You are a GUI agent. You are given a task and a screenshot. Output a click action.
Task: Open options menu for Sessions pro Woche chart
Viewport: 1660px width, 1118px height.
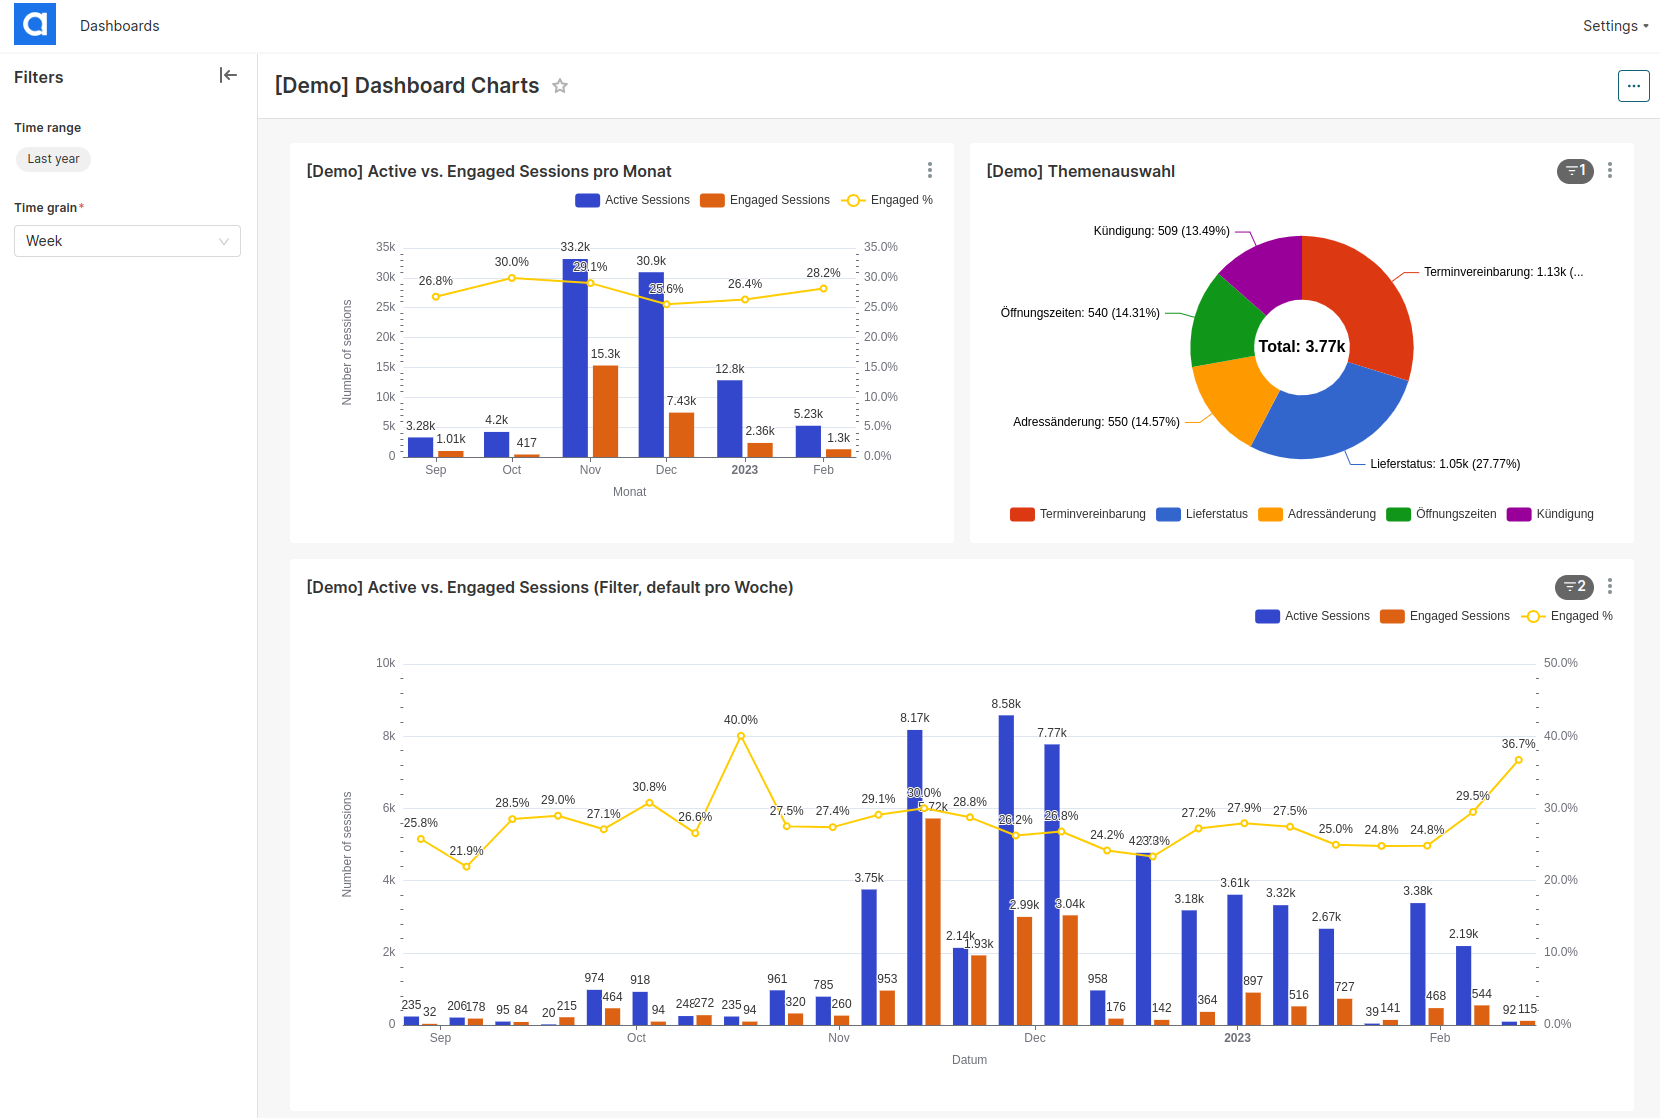click(1609, 586)
